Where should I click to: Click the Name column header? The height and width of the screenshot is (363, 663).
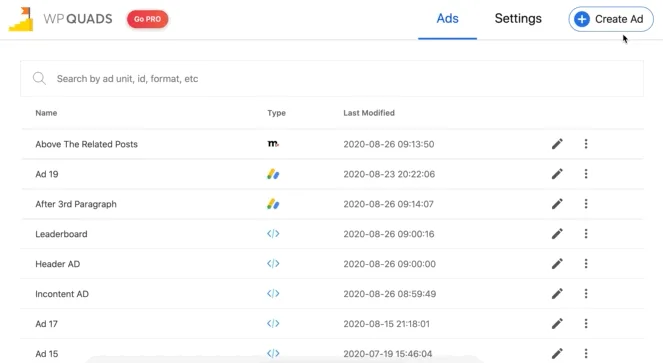pos(46,113)
